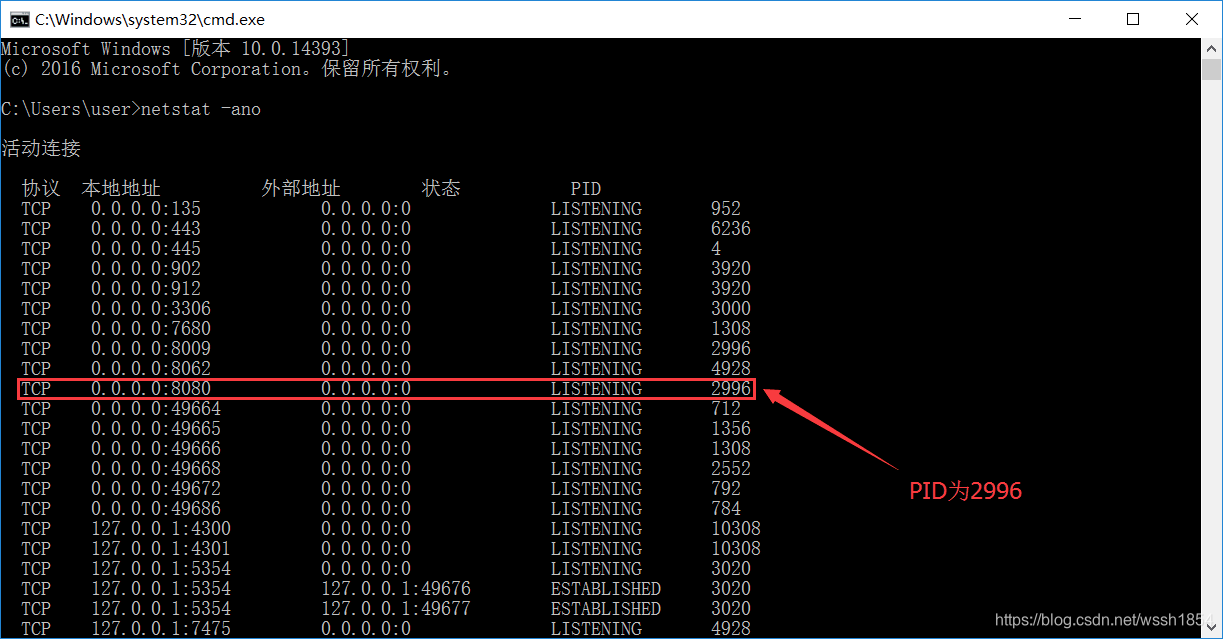The height and width of the screenshot is (639, 1223).
Task: Maximize the cmd.exe window
Action: (1133, 18)
